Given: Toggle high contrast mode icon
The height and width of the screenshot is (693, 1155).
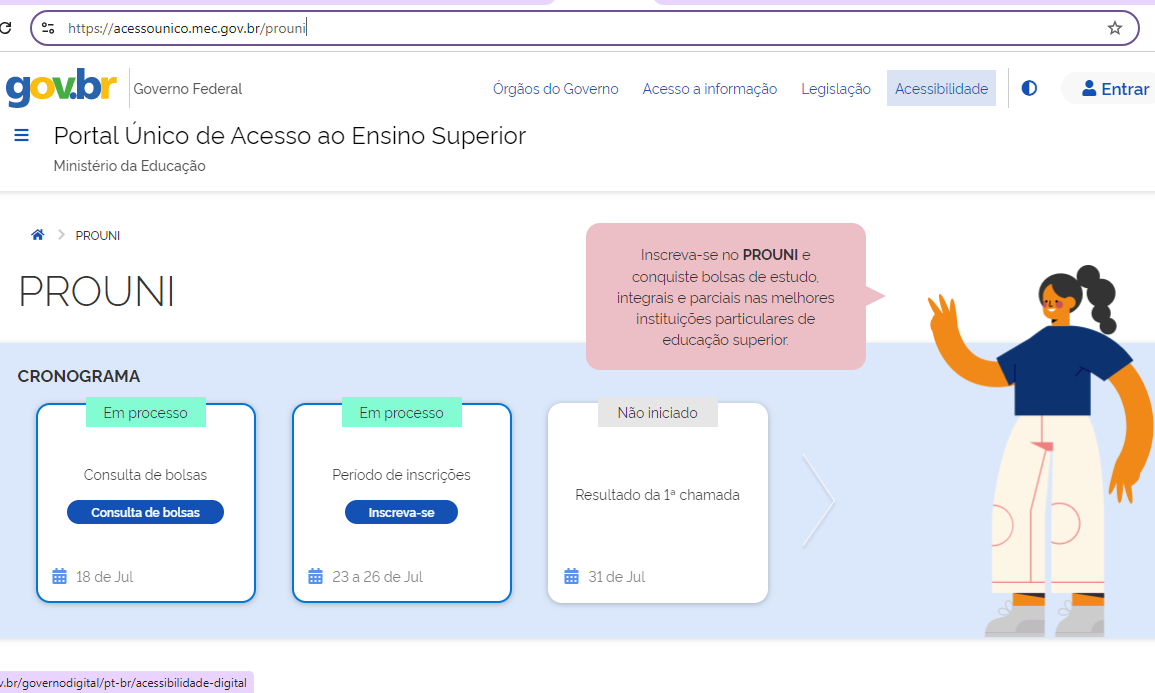Looking at the screenshot, I should point(1029,88).
